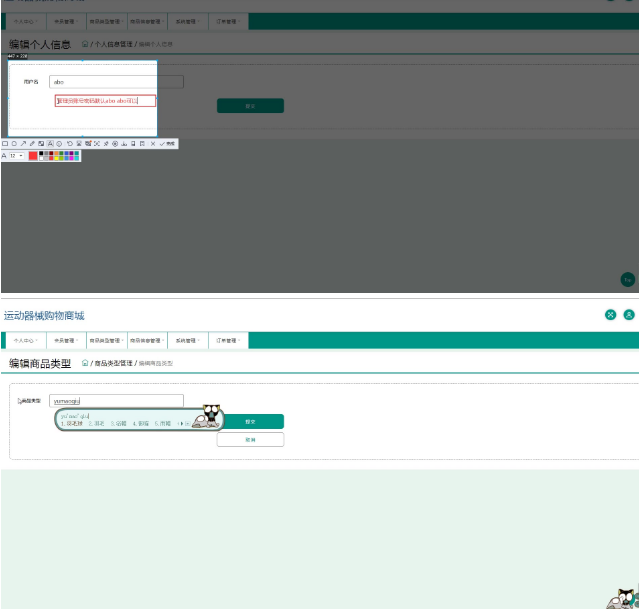Open 个人信息管理 breadcrumb link

[x=114, y=44]
